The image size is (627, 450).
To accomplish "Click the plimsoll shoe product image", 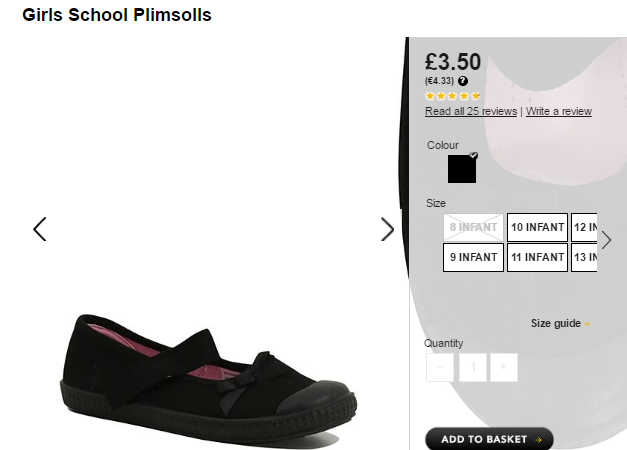I will click(209, 378).
